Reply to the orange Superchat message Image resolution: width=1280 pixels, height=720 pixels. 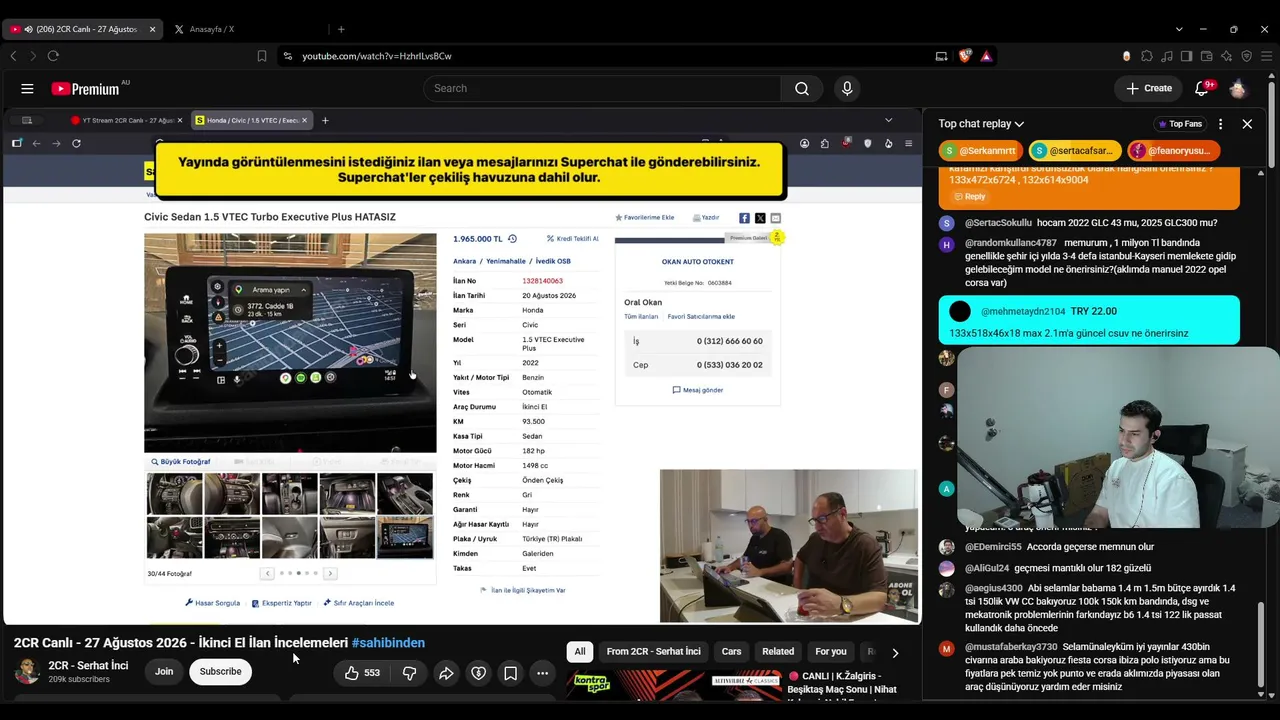[x=968, y=197]
